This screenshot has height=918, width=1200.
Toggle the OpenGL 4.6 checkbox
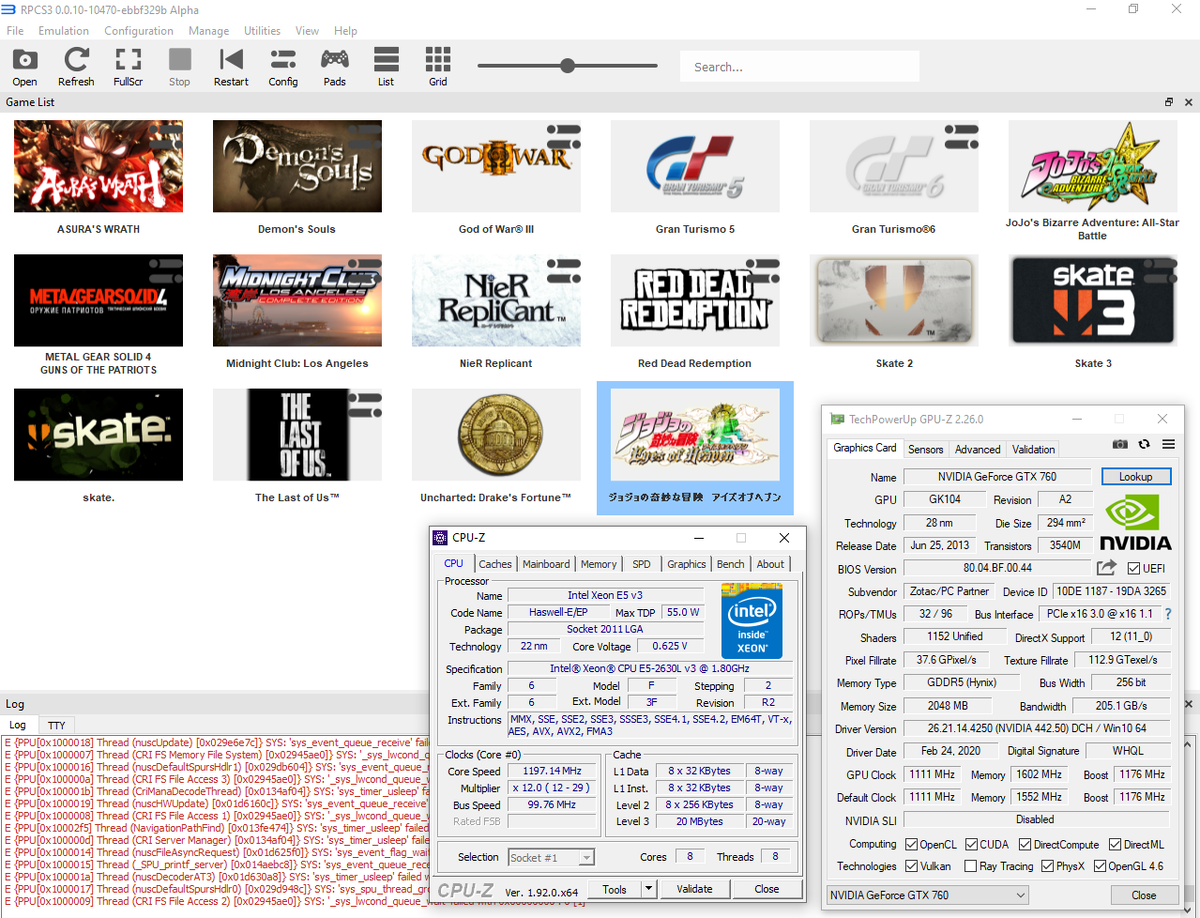1100,866
